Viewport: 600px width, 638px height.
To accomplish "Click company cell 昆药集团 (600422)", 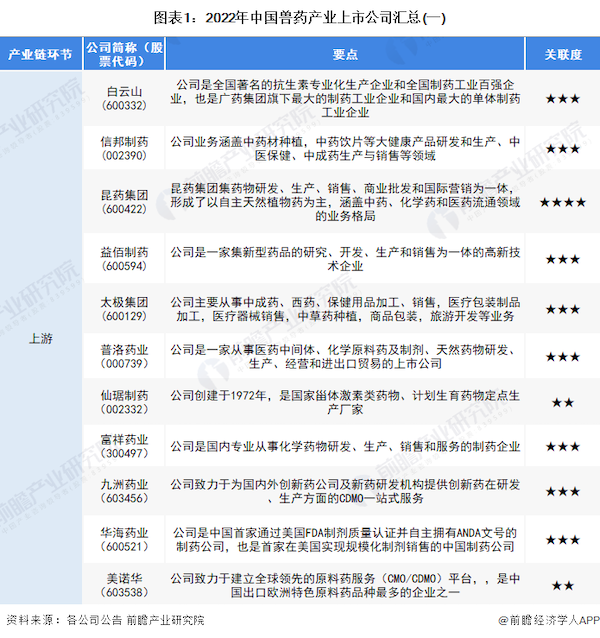I will (x=124, y=202).
